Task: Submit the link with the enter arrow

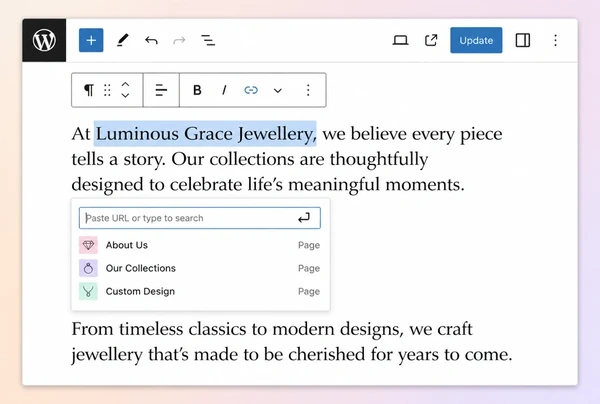Action: [x=304, y=218]
